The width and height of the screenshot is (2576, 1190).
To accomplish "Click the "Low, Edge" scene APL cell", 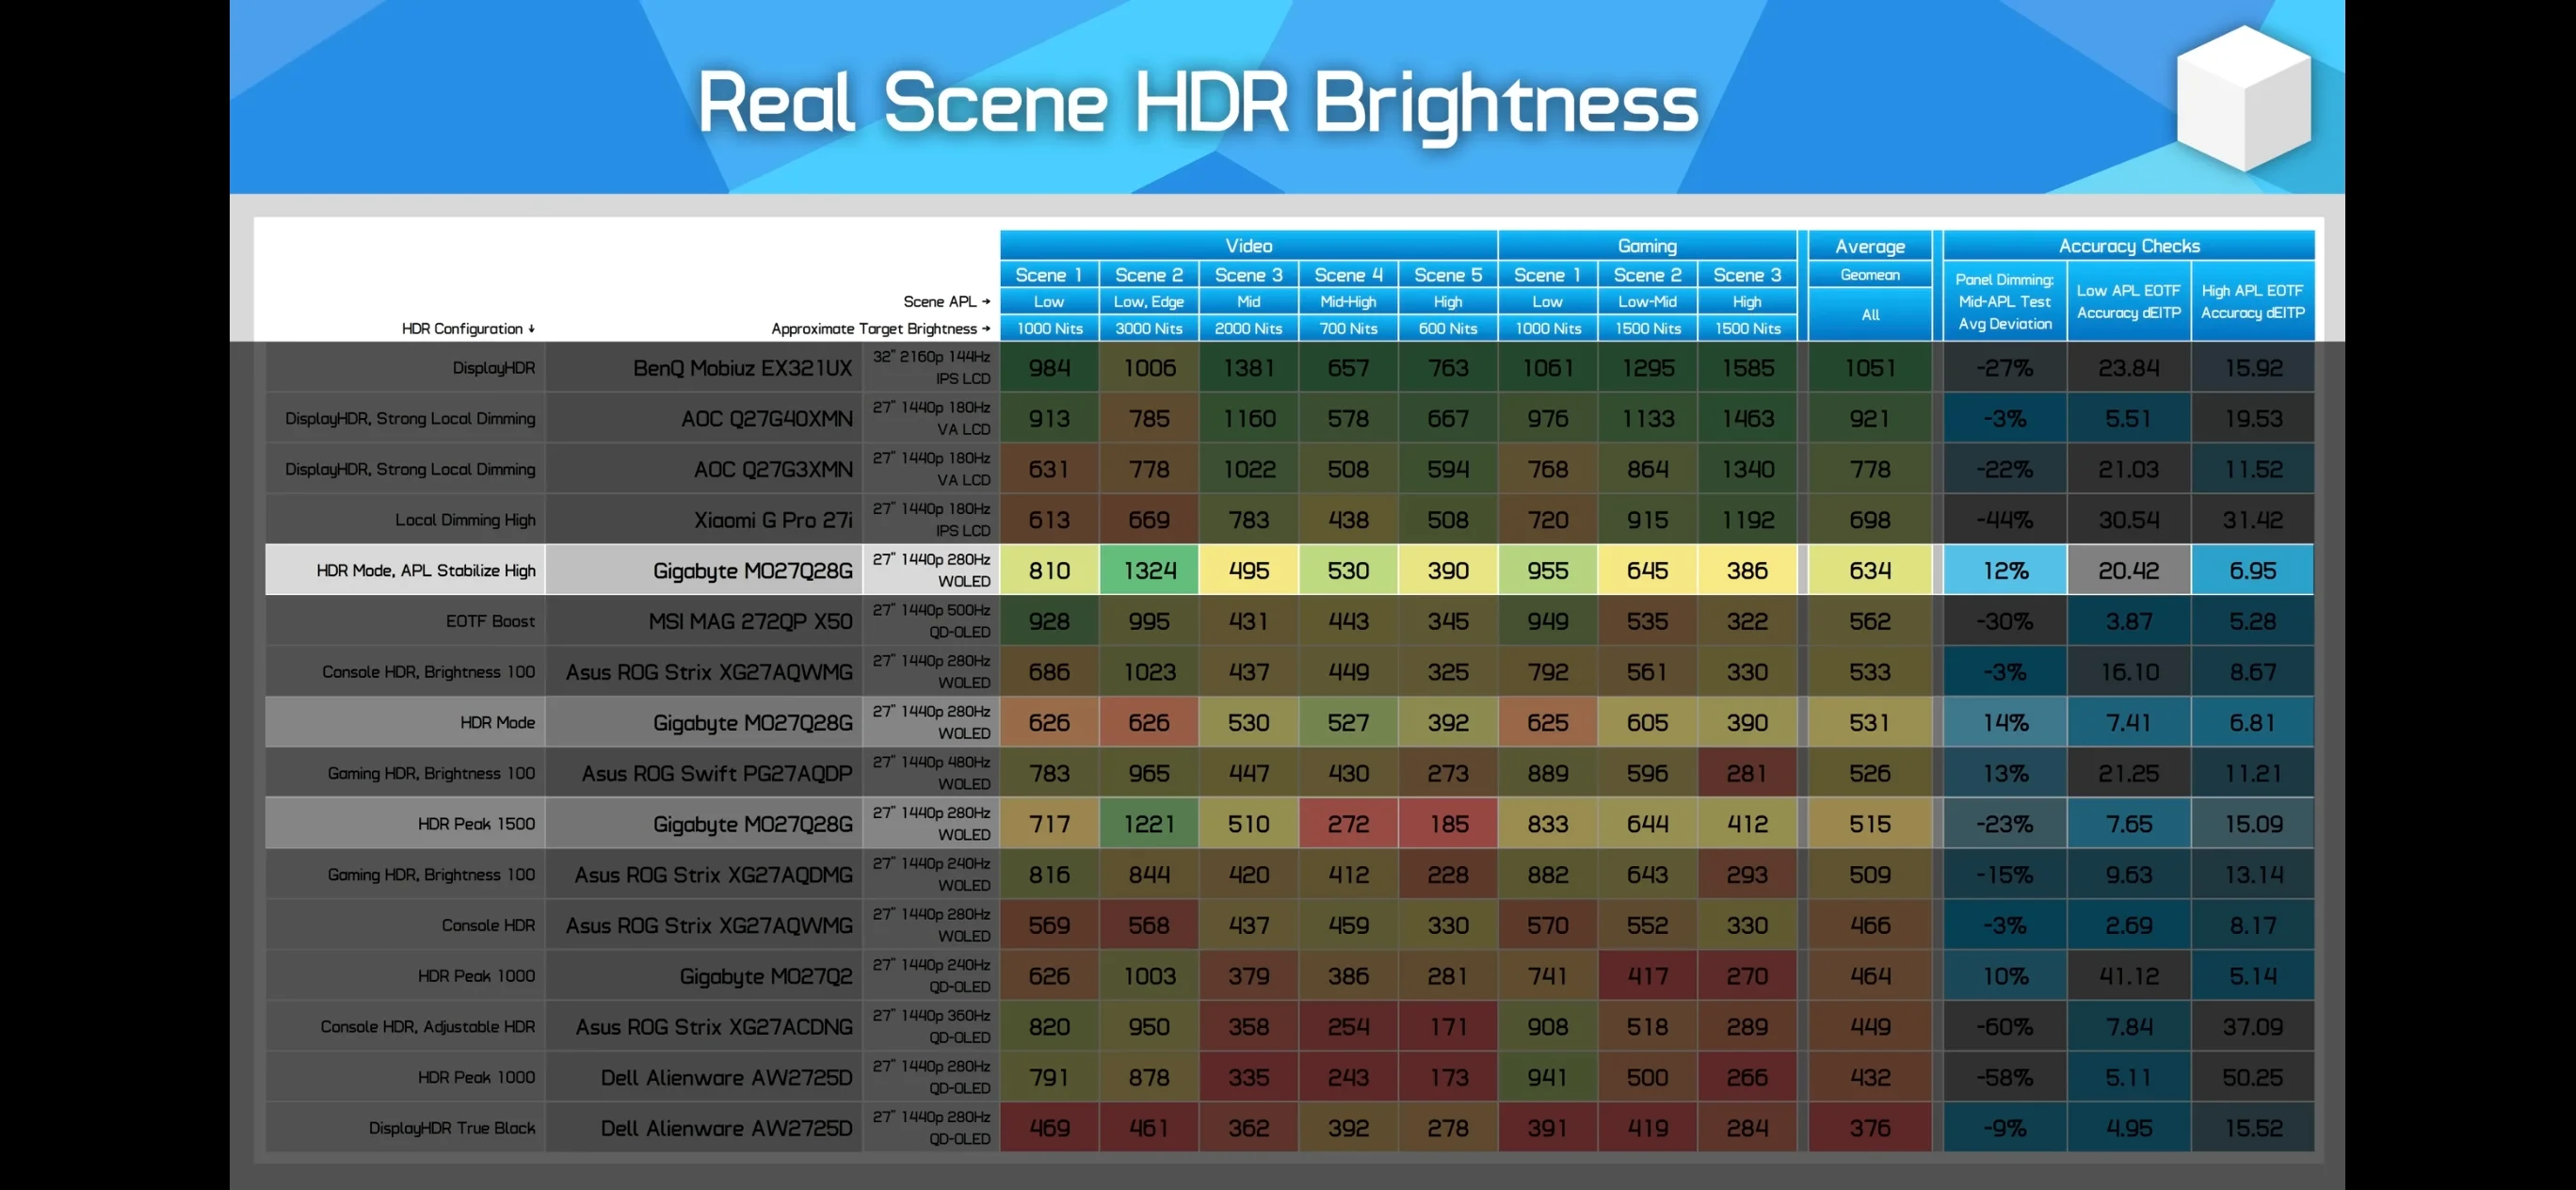I will click(1148, 302).
